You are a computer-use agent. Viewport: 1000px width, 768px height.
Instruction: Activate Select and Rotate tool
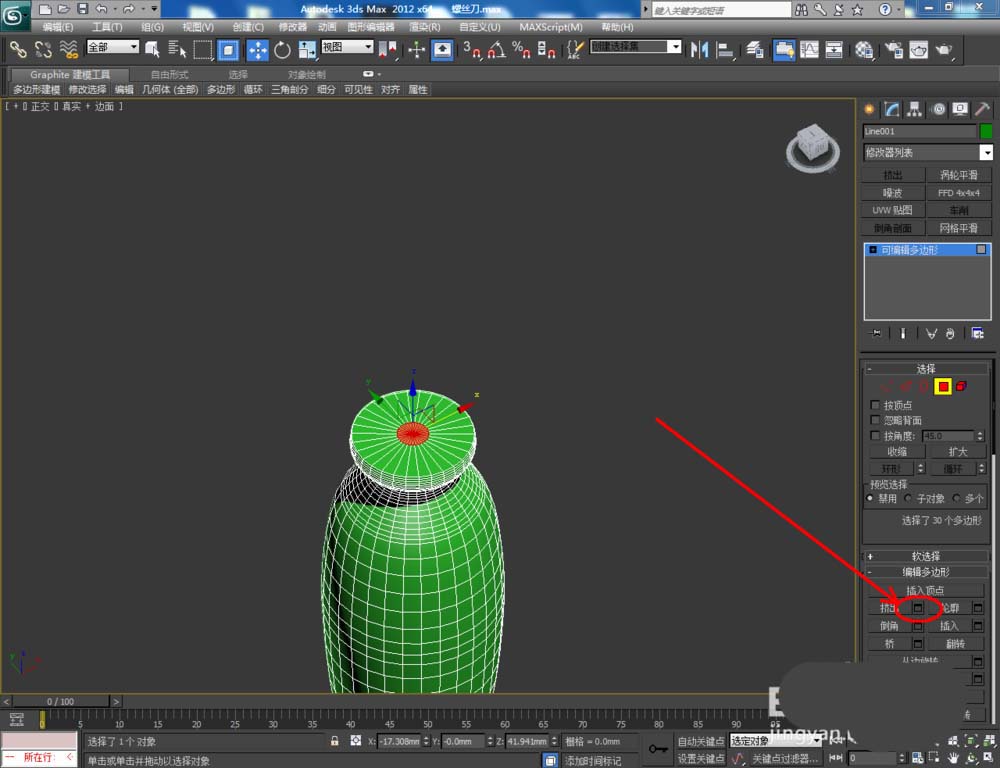point(282,49)
